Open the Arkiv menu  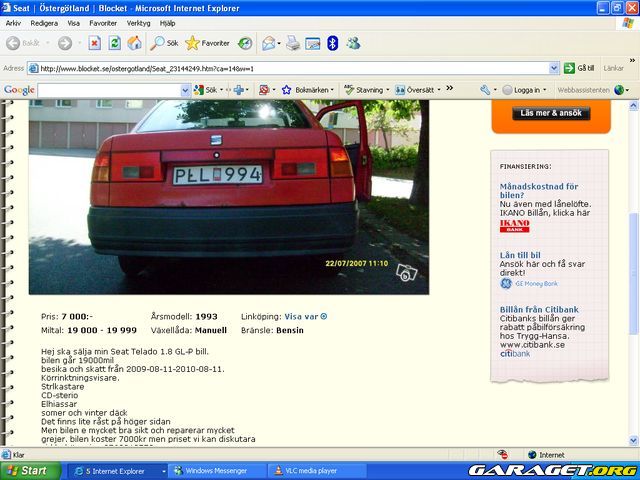(x=13, y=23)
